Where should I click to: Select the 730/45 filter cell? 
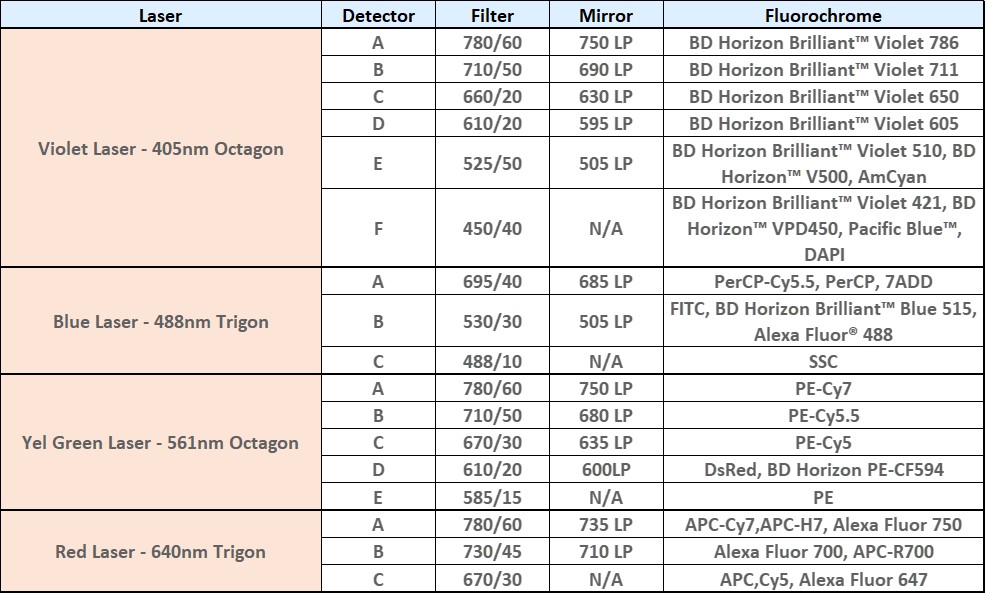(x=492, y=552)
